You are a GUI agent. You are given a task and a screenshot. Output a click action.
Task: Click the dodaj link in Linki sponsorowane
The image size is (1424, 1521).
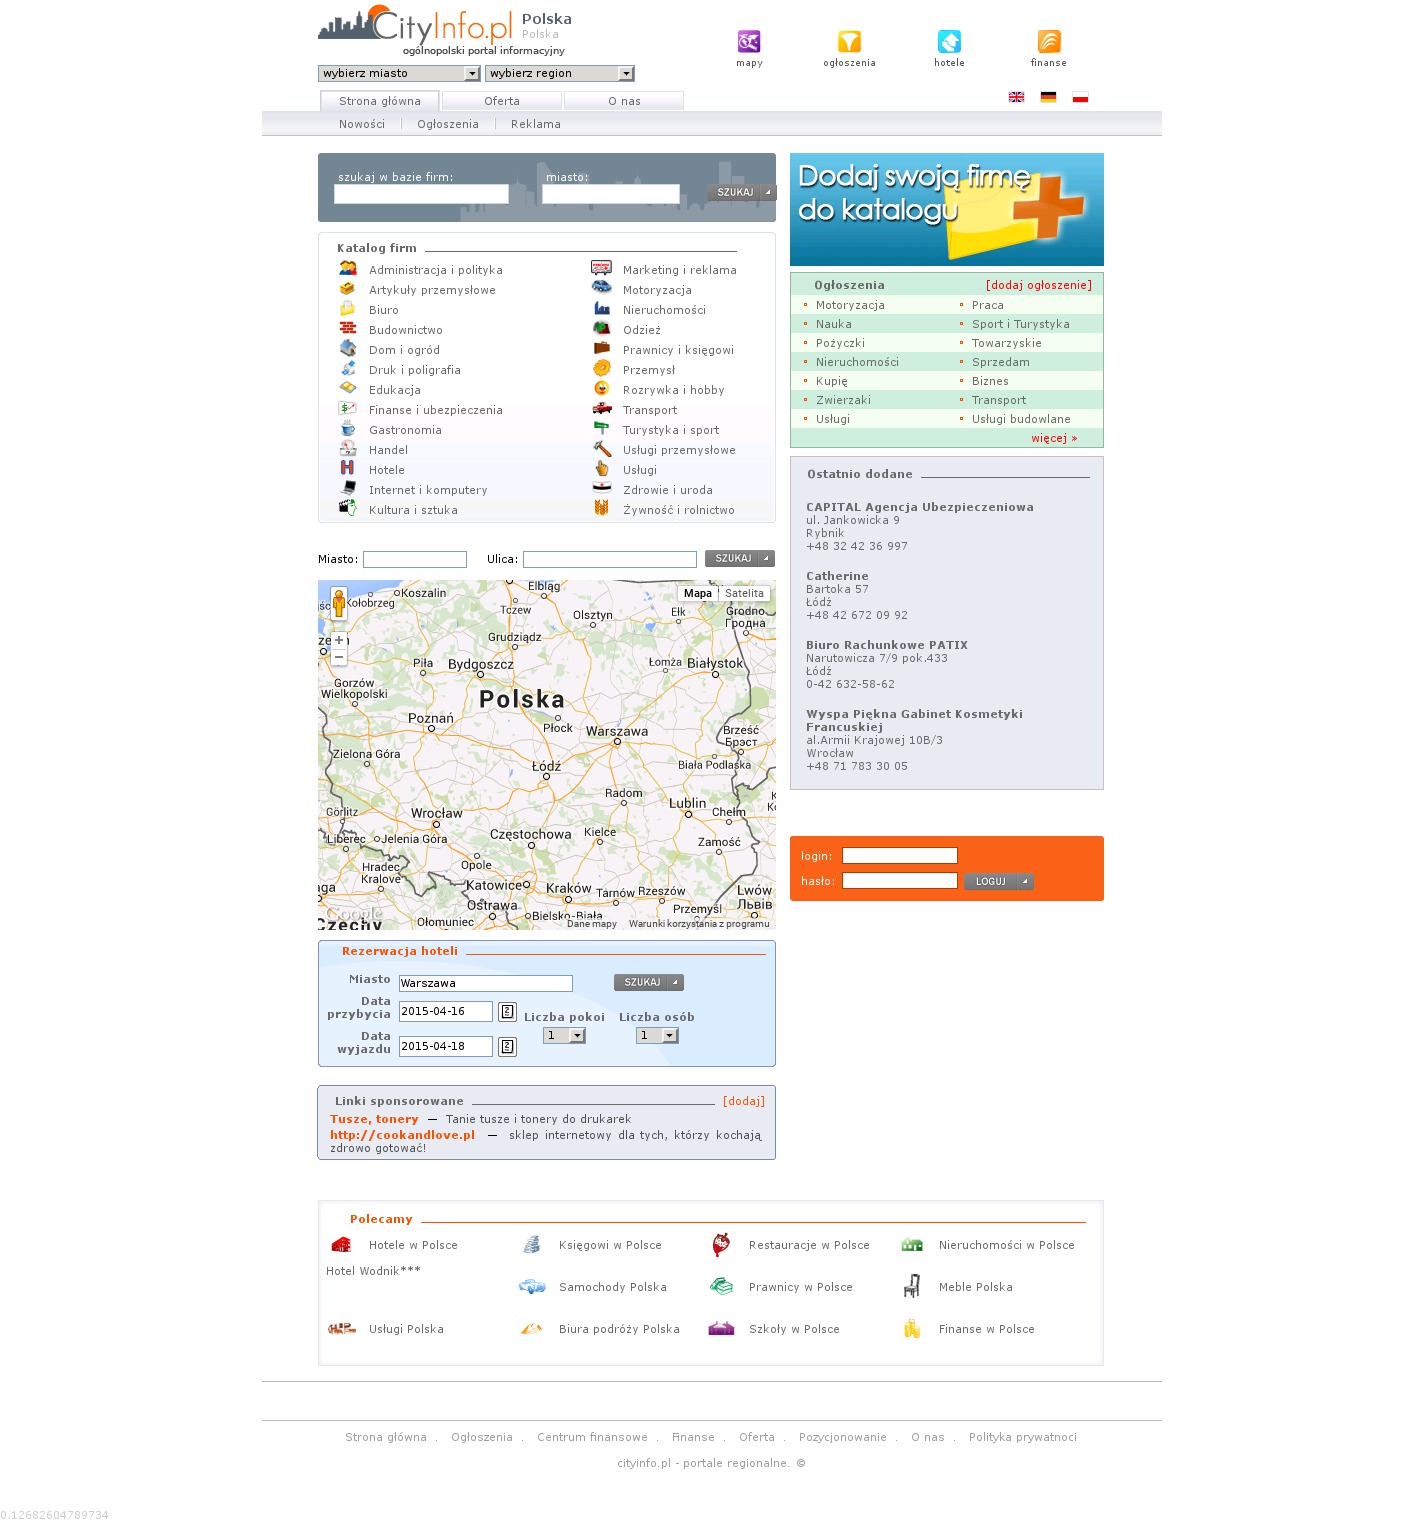744,1101
